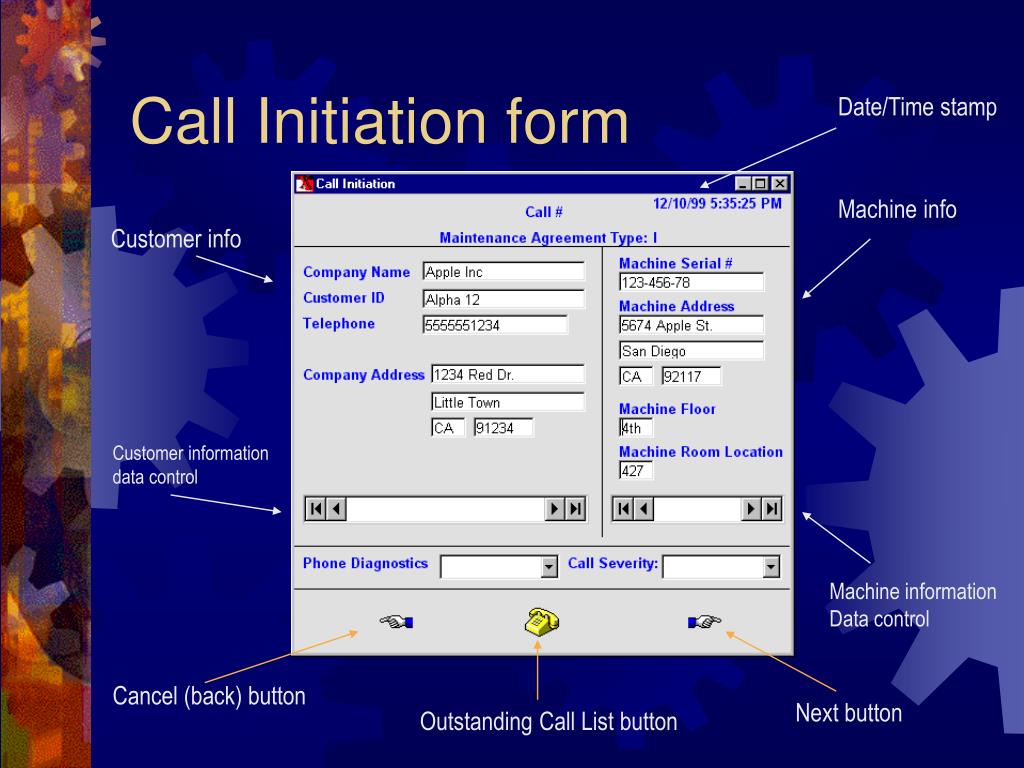
Task: Expand the Call Severity dropdown arrow
Action: tap(771, 567)
